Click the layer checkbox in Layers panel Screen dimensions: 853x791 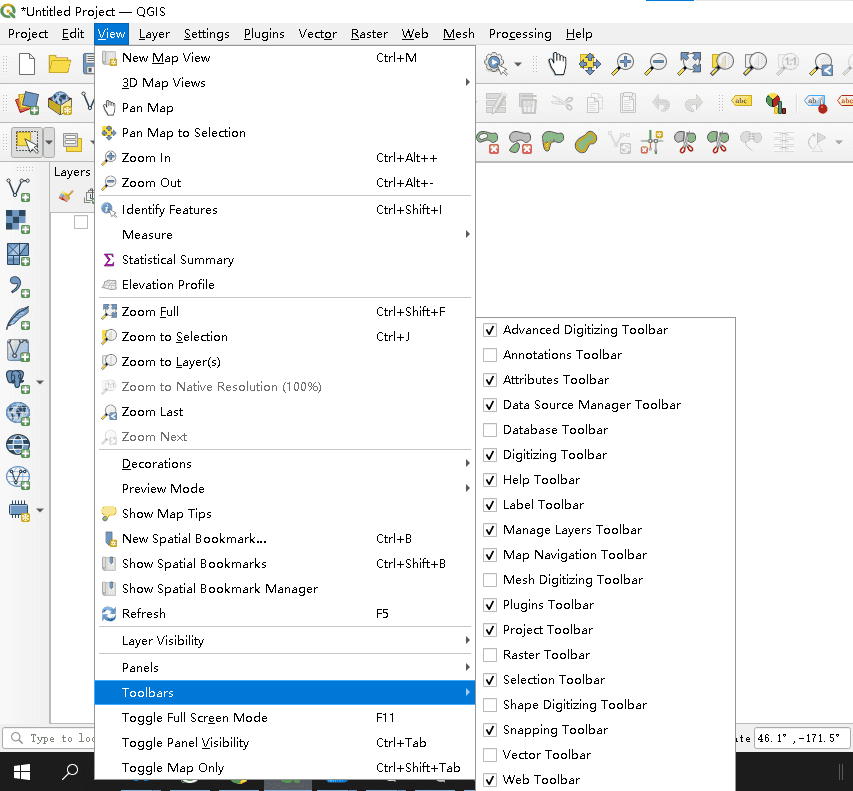point(81,222)
